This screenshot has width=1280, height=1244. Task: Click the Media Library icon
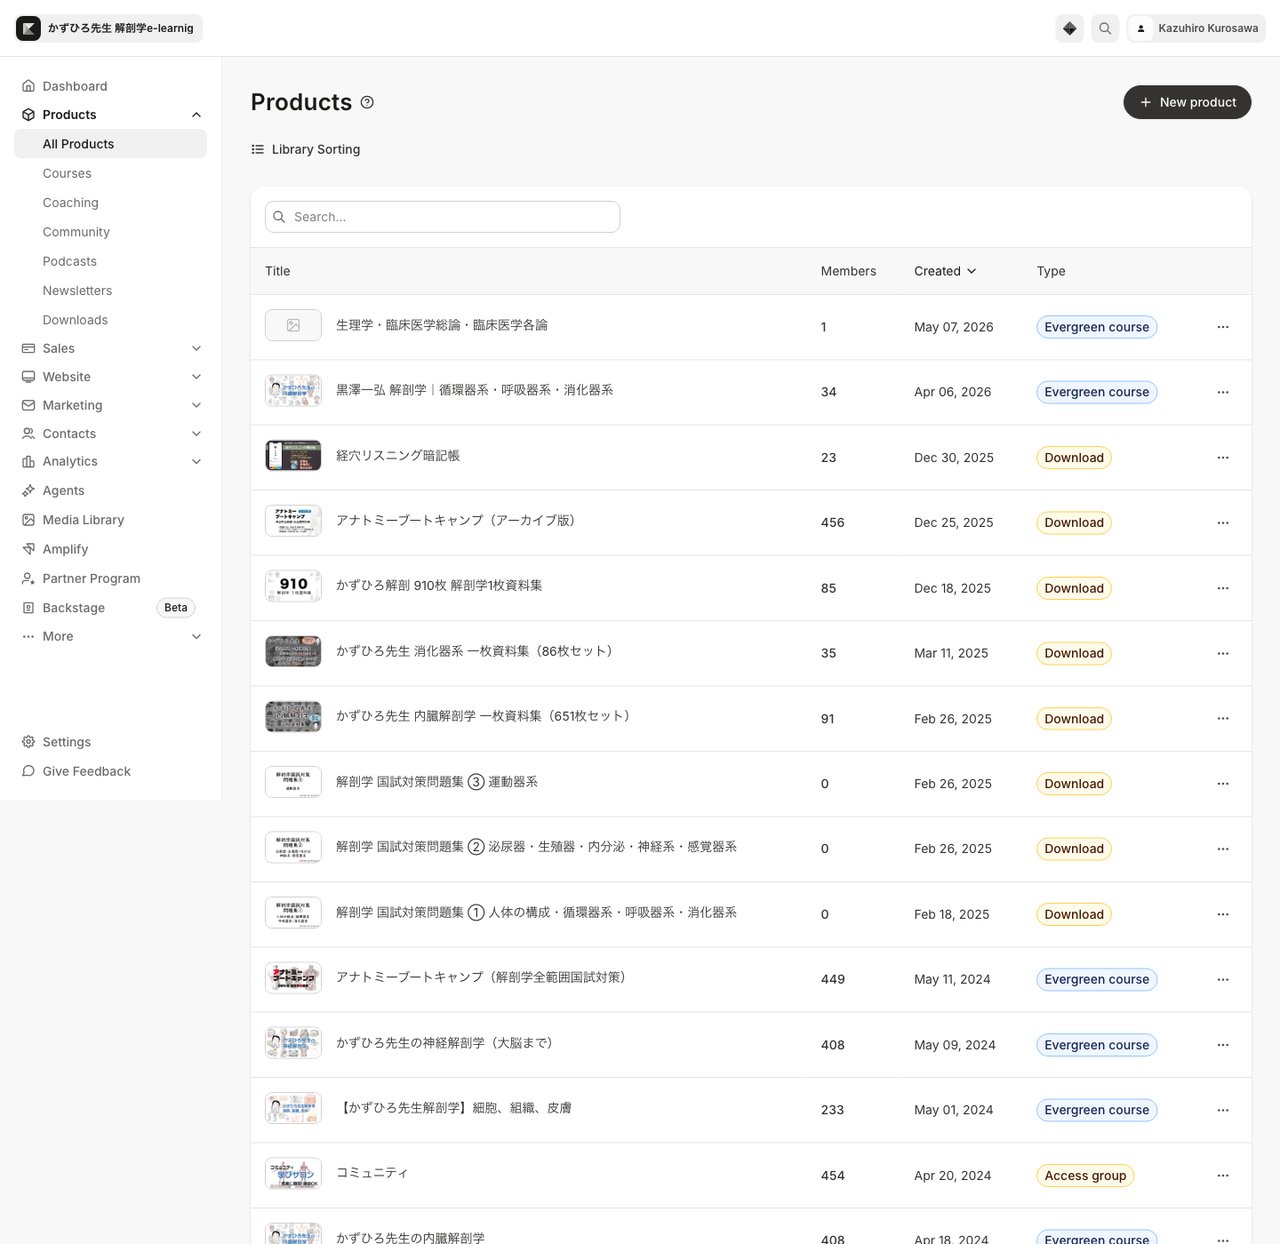point(28,520)
